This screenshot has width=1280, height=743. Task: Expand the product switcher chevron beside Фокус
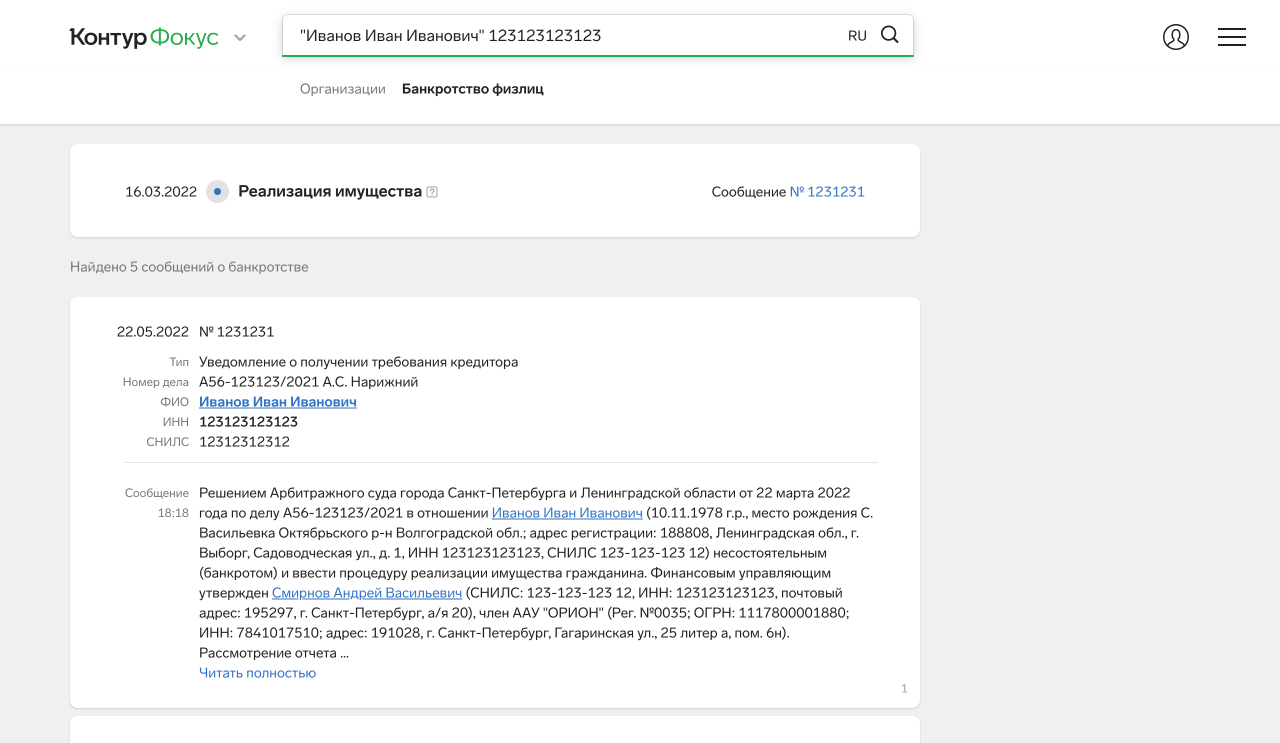240,38
